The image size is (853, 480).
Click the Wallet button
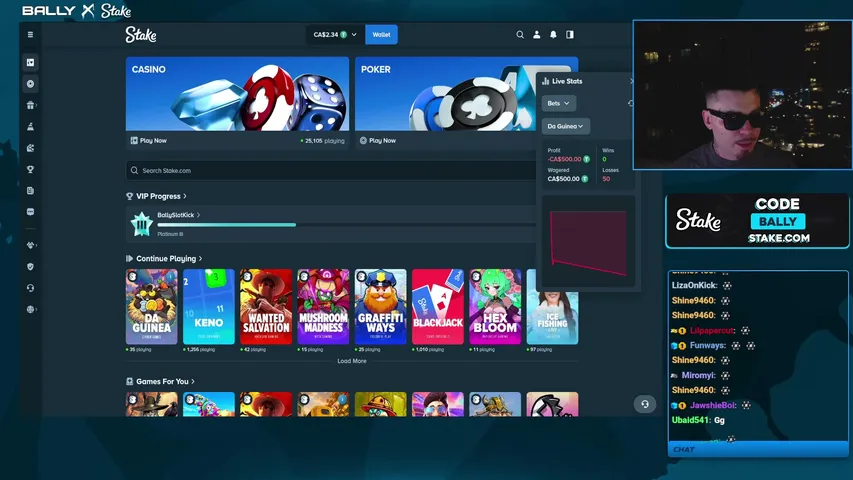coord(381,34)
